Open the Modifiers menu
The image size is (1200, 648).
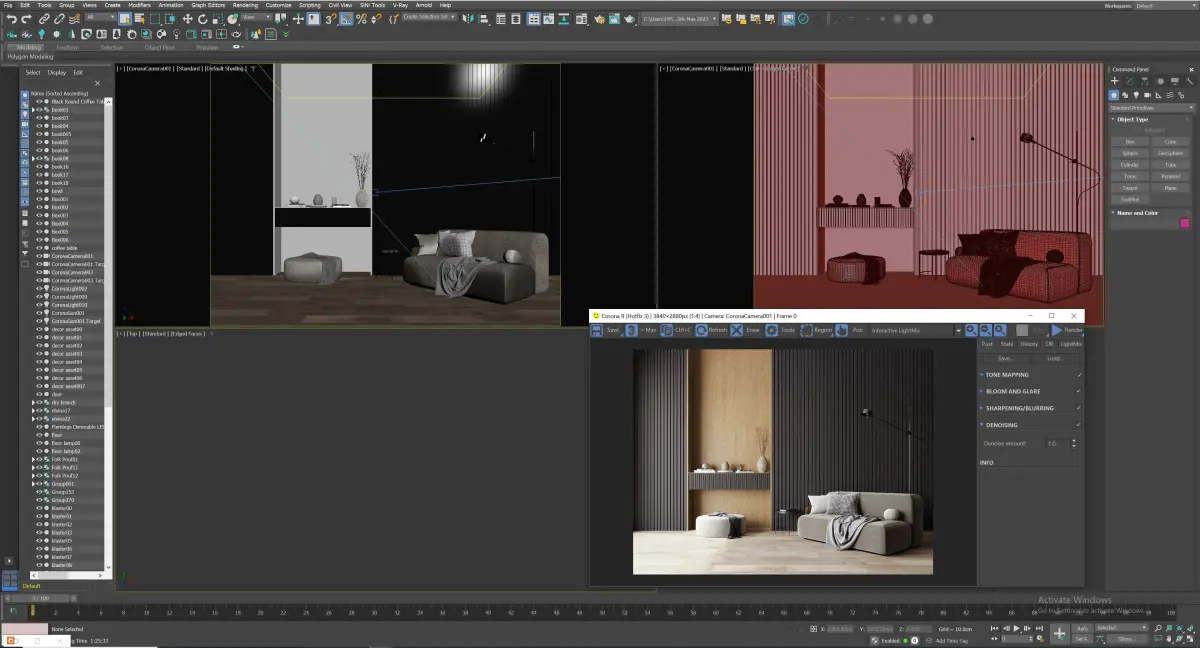[x=139, y=5]
